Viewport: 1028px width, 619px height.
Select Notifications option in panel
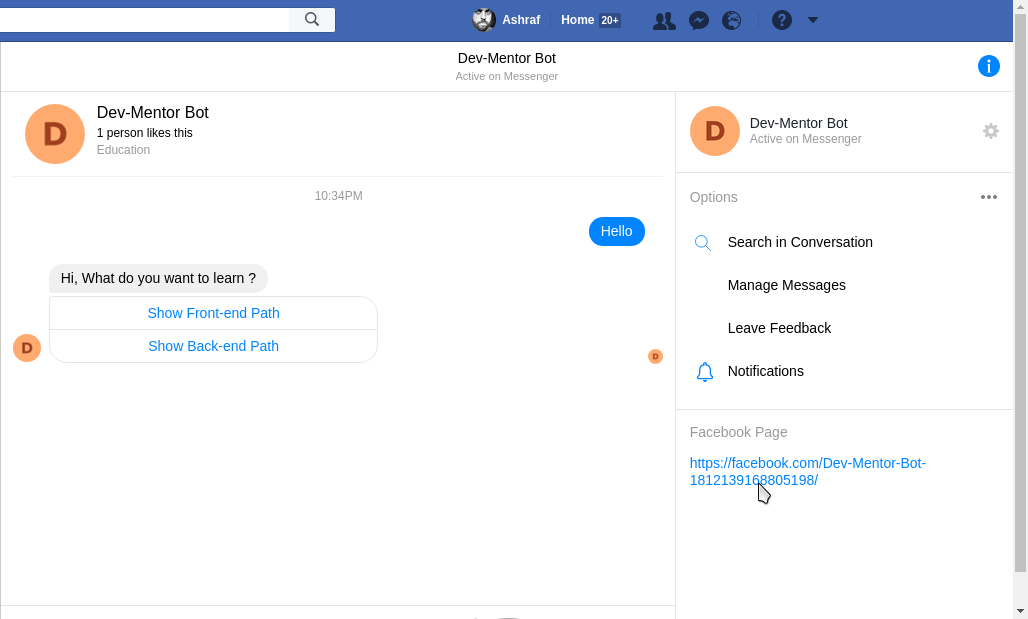[766, 371]
